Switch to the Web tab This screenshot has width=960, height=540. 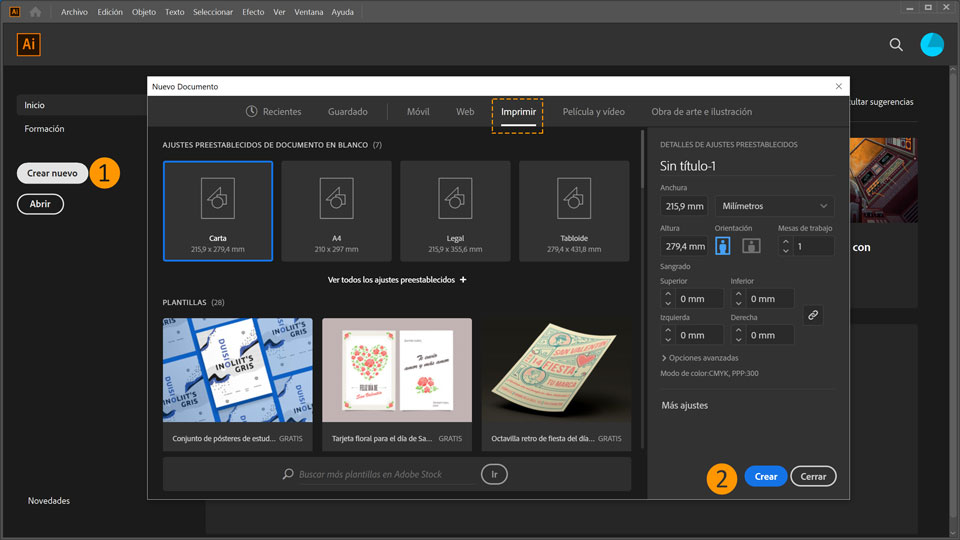465,111
